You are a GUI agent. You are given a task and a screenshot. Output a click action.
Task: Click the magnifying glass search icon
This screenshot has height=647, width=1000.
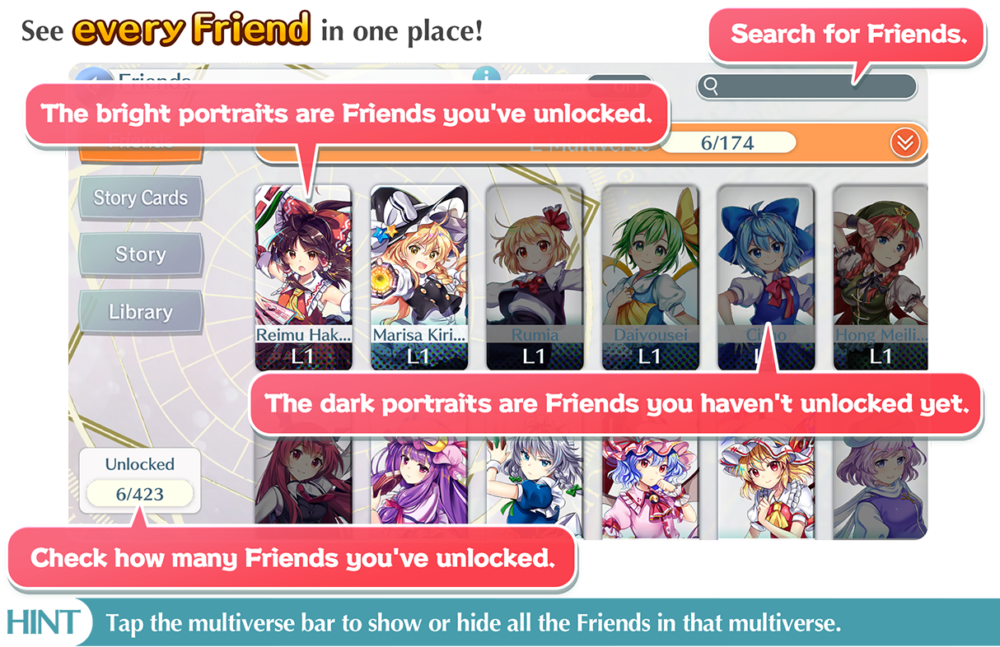pyautogui.click(x=710, y=87)
